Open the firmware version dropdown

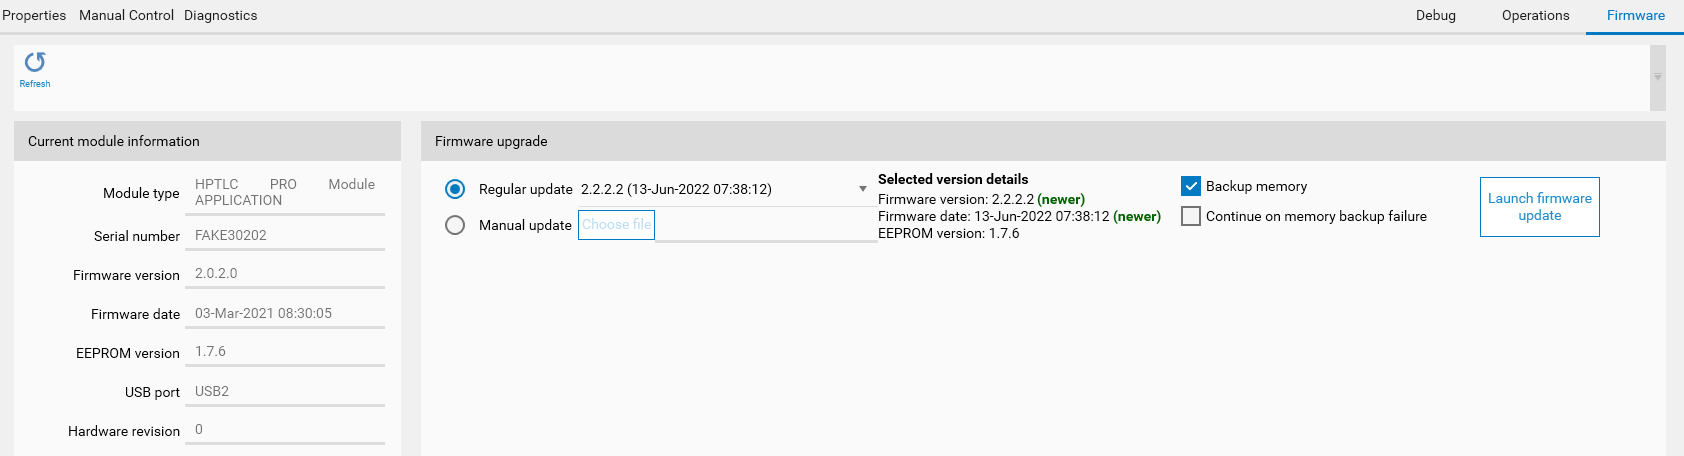pyautogui.click(x=862, y=189)
